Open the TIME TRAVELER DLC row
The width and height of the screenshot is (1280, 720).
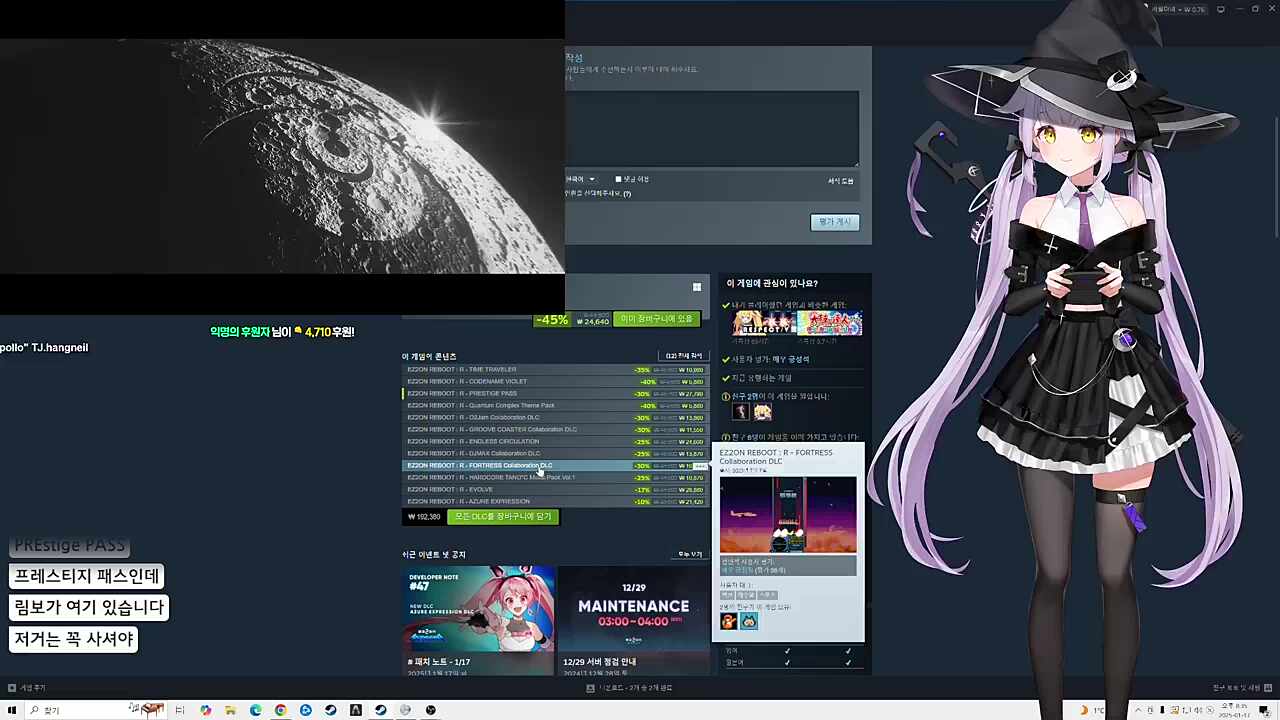click(x=554, y=369)
